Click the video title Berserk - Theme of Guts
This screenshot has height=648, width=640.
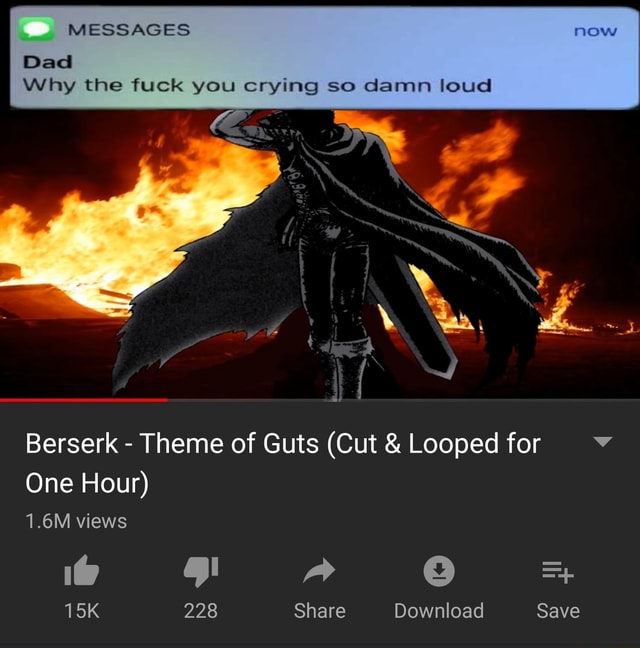click(283, 463)
